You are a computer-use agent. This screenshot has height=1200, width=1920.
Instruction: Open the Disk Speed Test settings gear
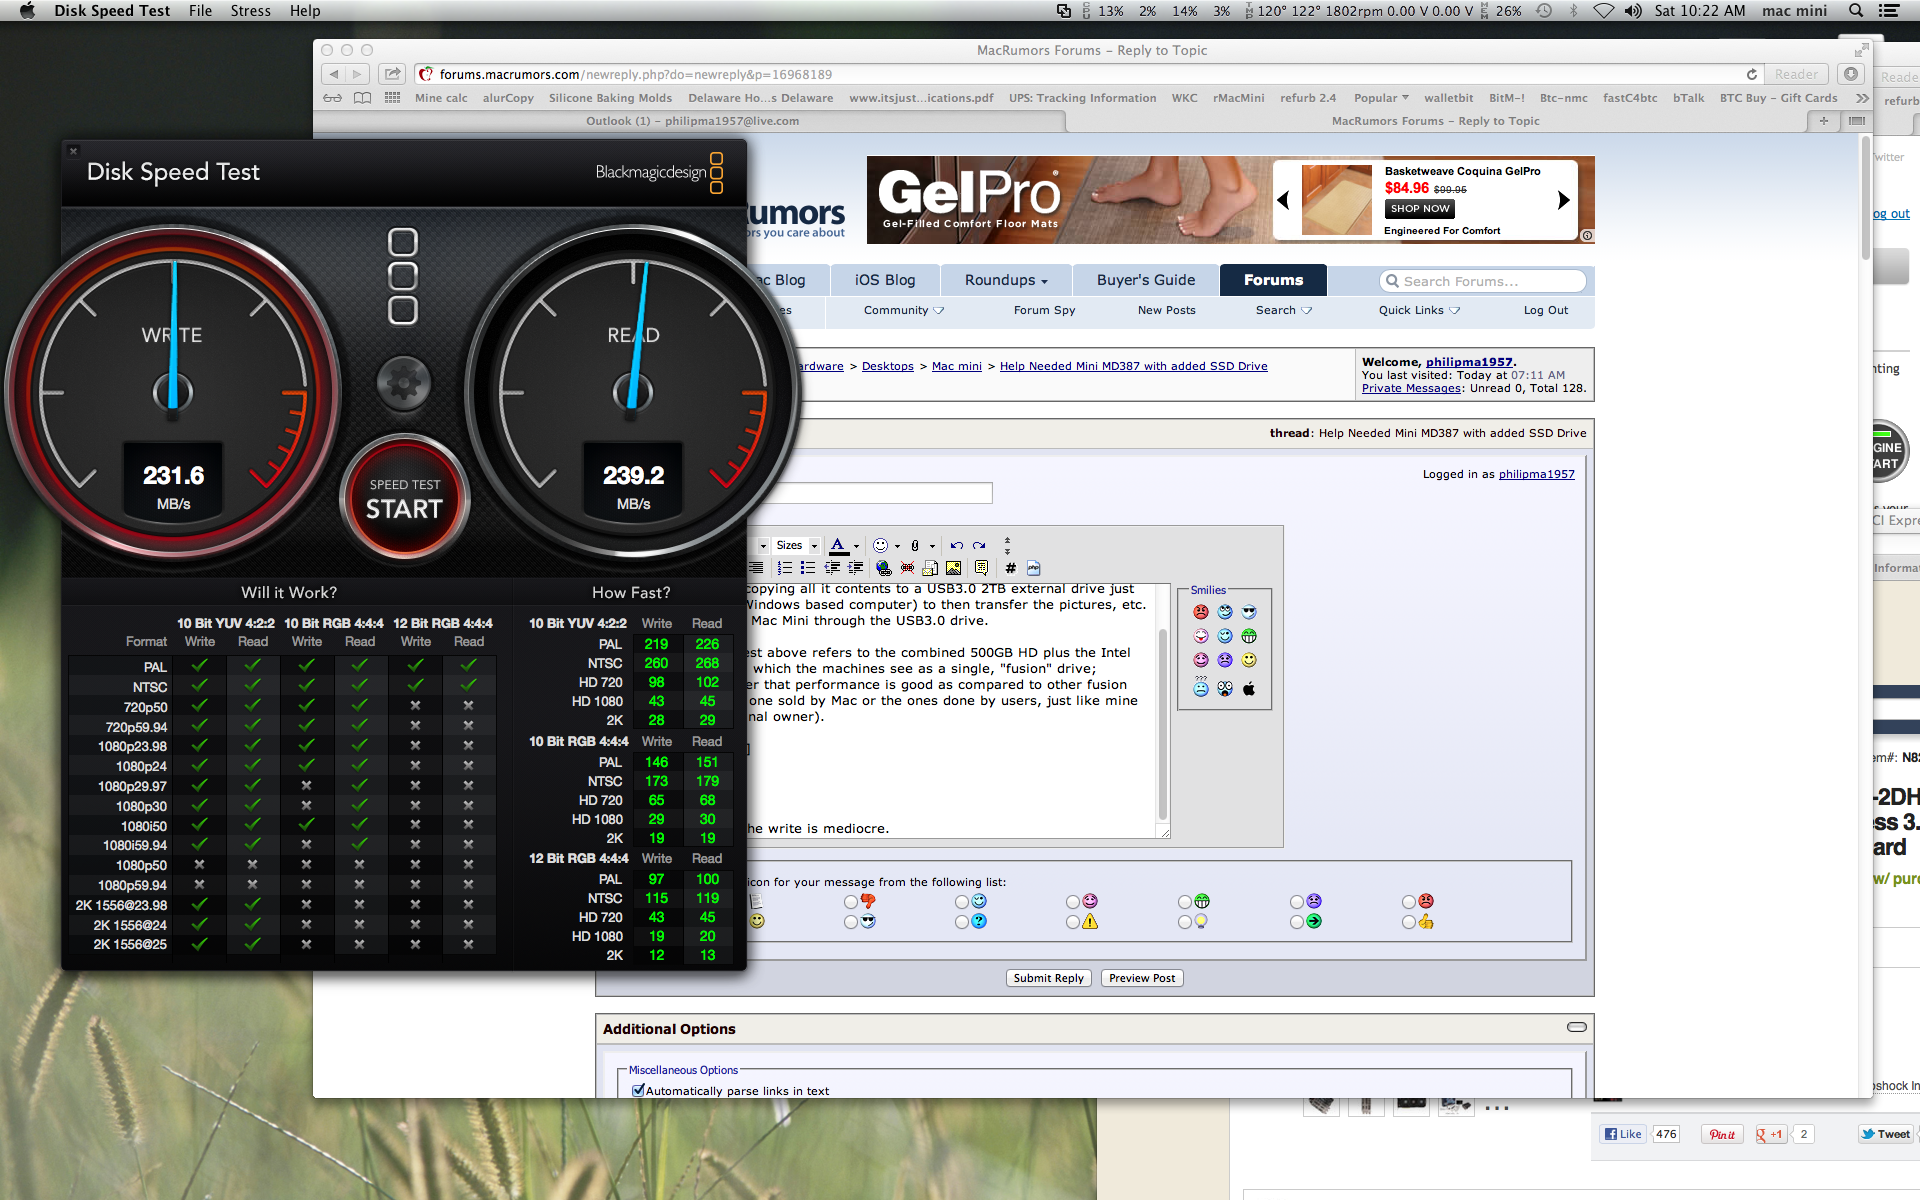pyautogui.click(x=404, y=382)
